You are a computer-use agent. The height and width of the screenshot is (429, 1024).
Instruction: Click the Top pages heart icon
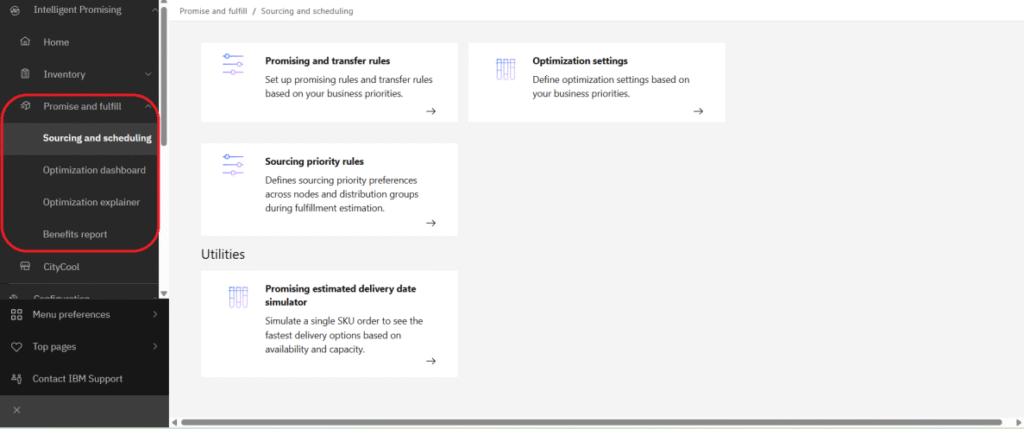16,347
